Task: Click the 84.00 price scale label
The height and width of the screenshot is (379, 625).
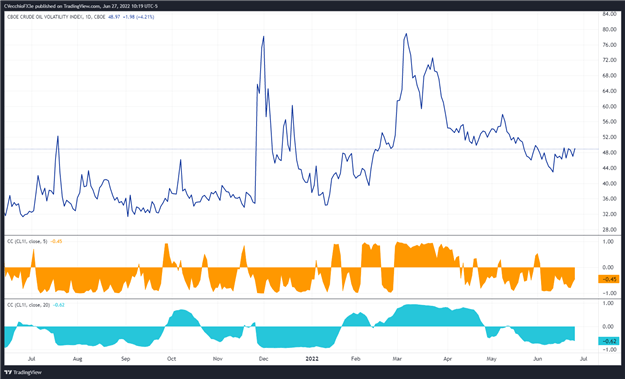Action: point(610,14)
